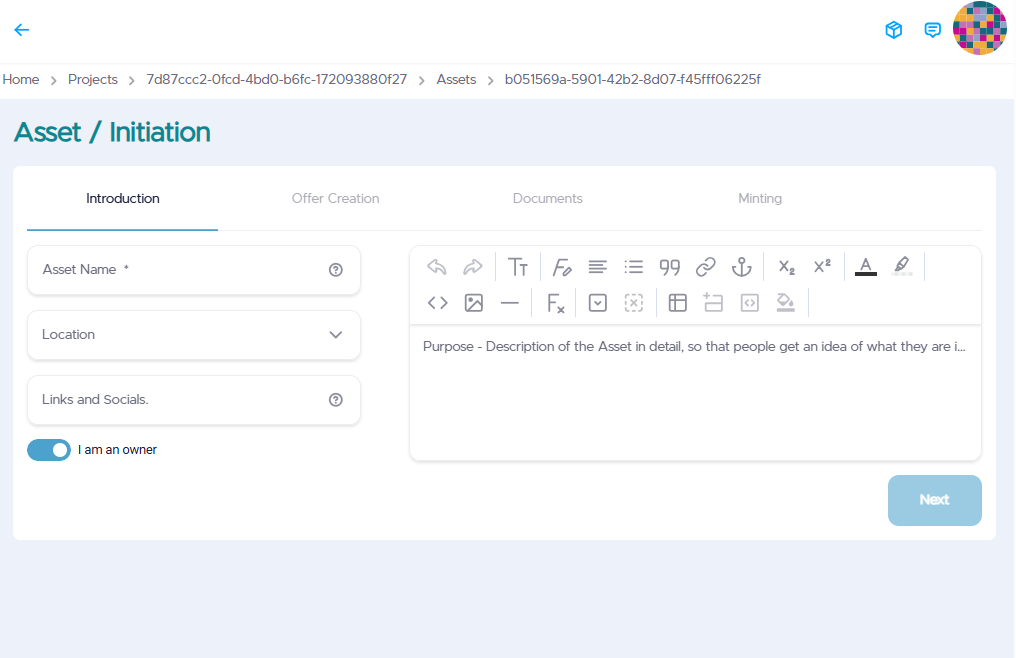This screenshot has height=658, width=1016.
Task: Insert a horizontal line in the editor
Action: [510, 302]
